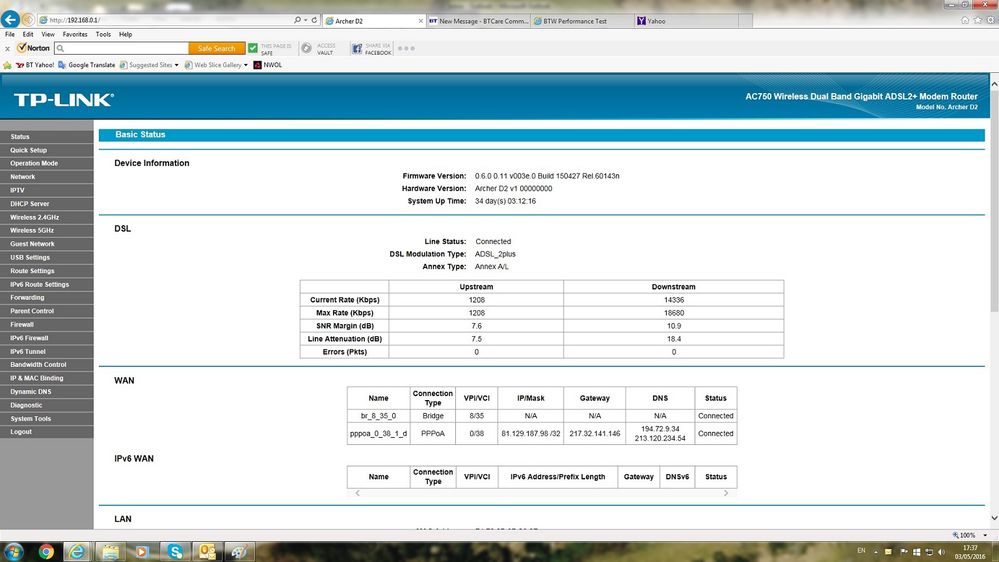The height and width of the screenshot is (562, 999).
Task: Click the browser Back arrow button
Action: (x=10, y=20)
